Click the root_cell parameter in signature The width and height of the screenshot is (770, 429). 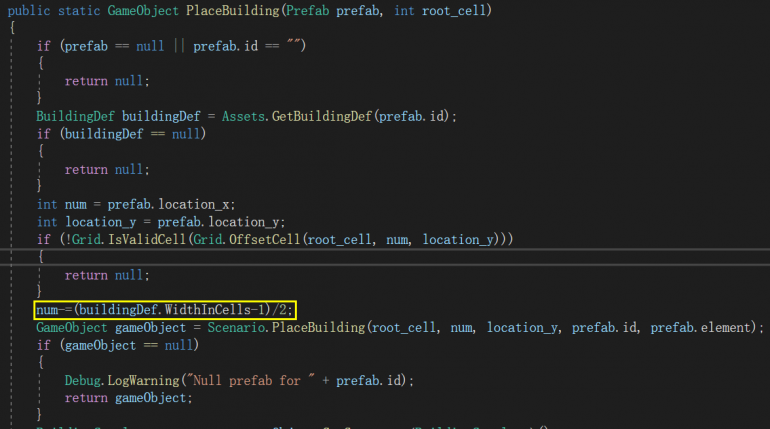[454, 10]
